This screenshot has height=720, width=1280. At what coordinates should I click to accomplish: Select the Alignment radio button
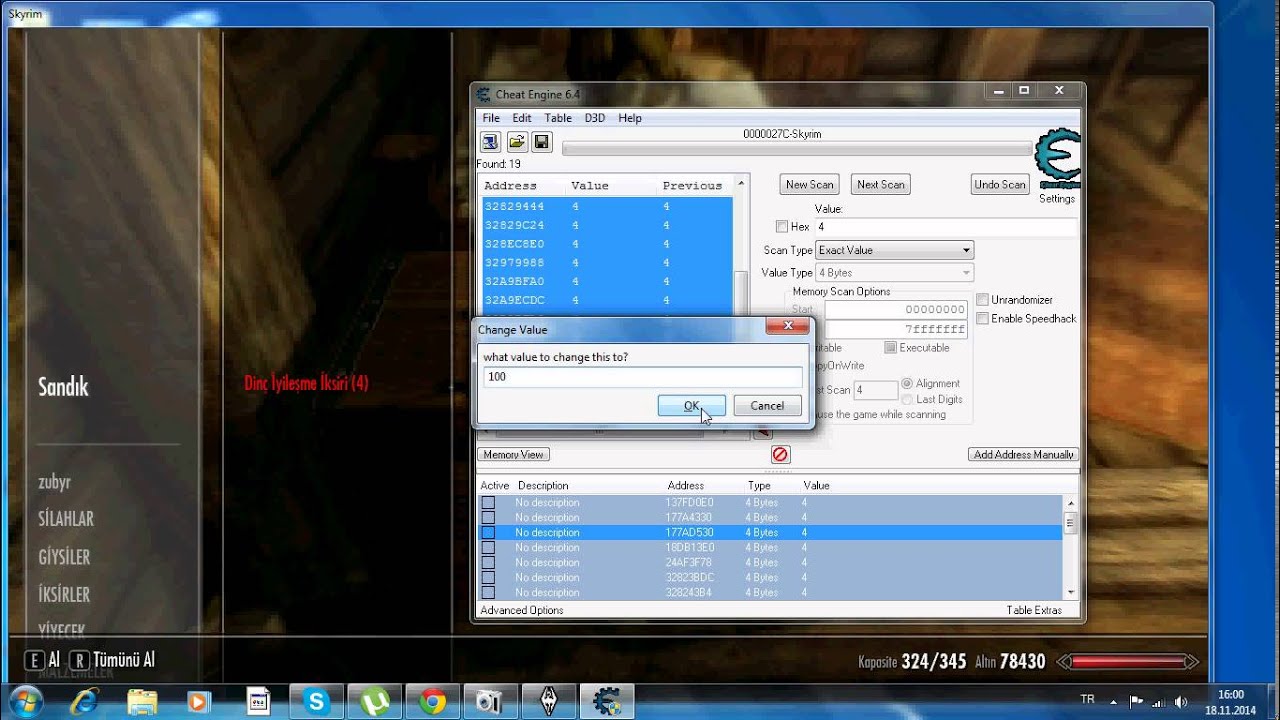(907, 384)
